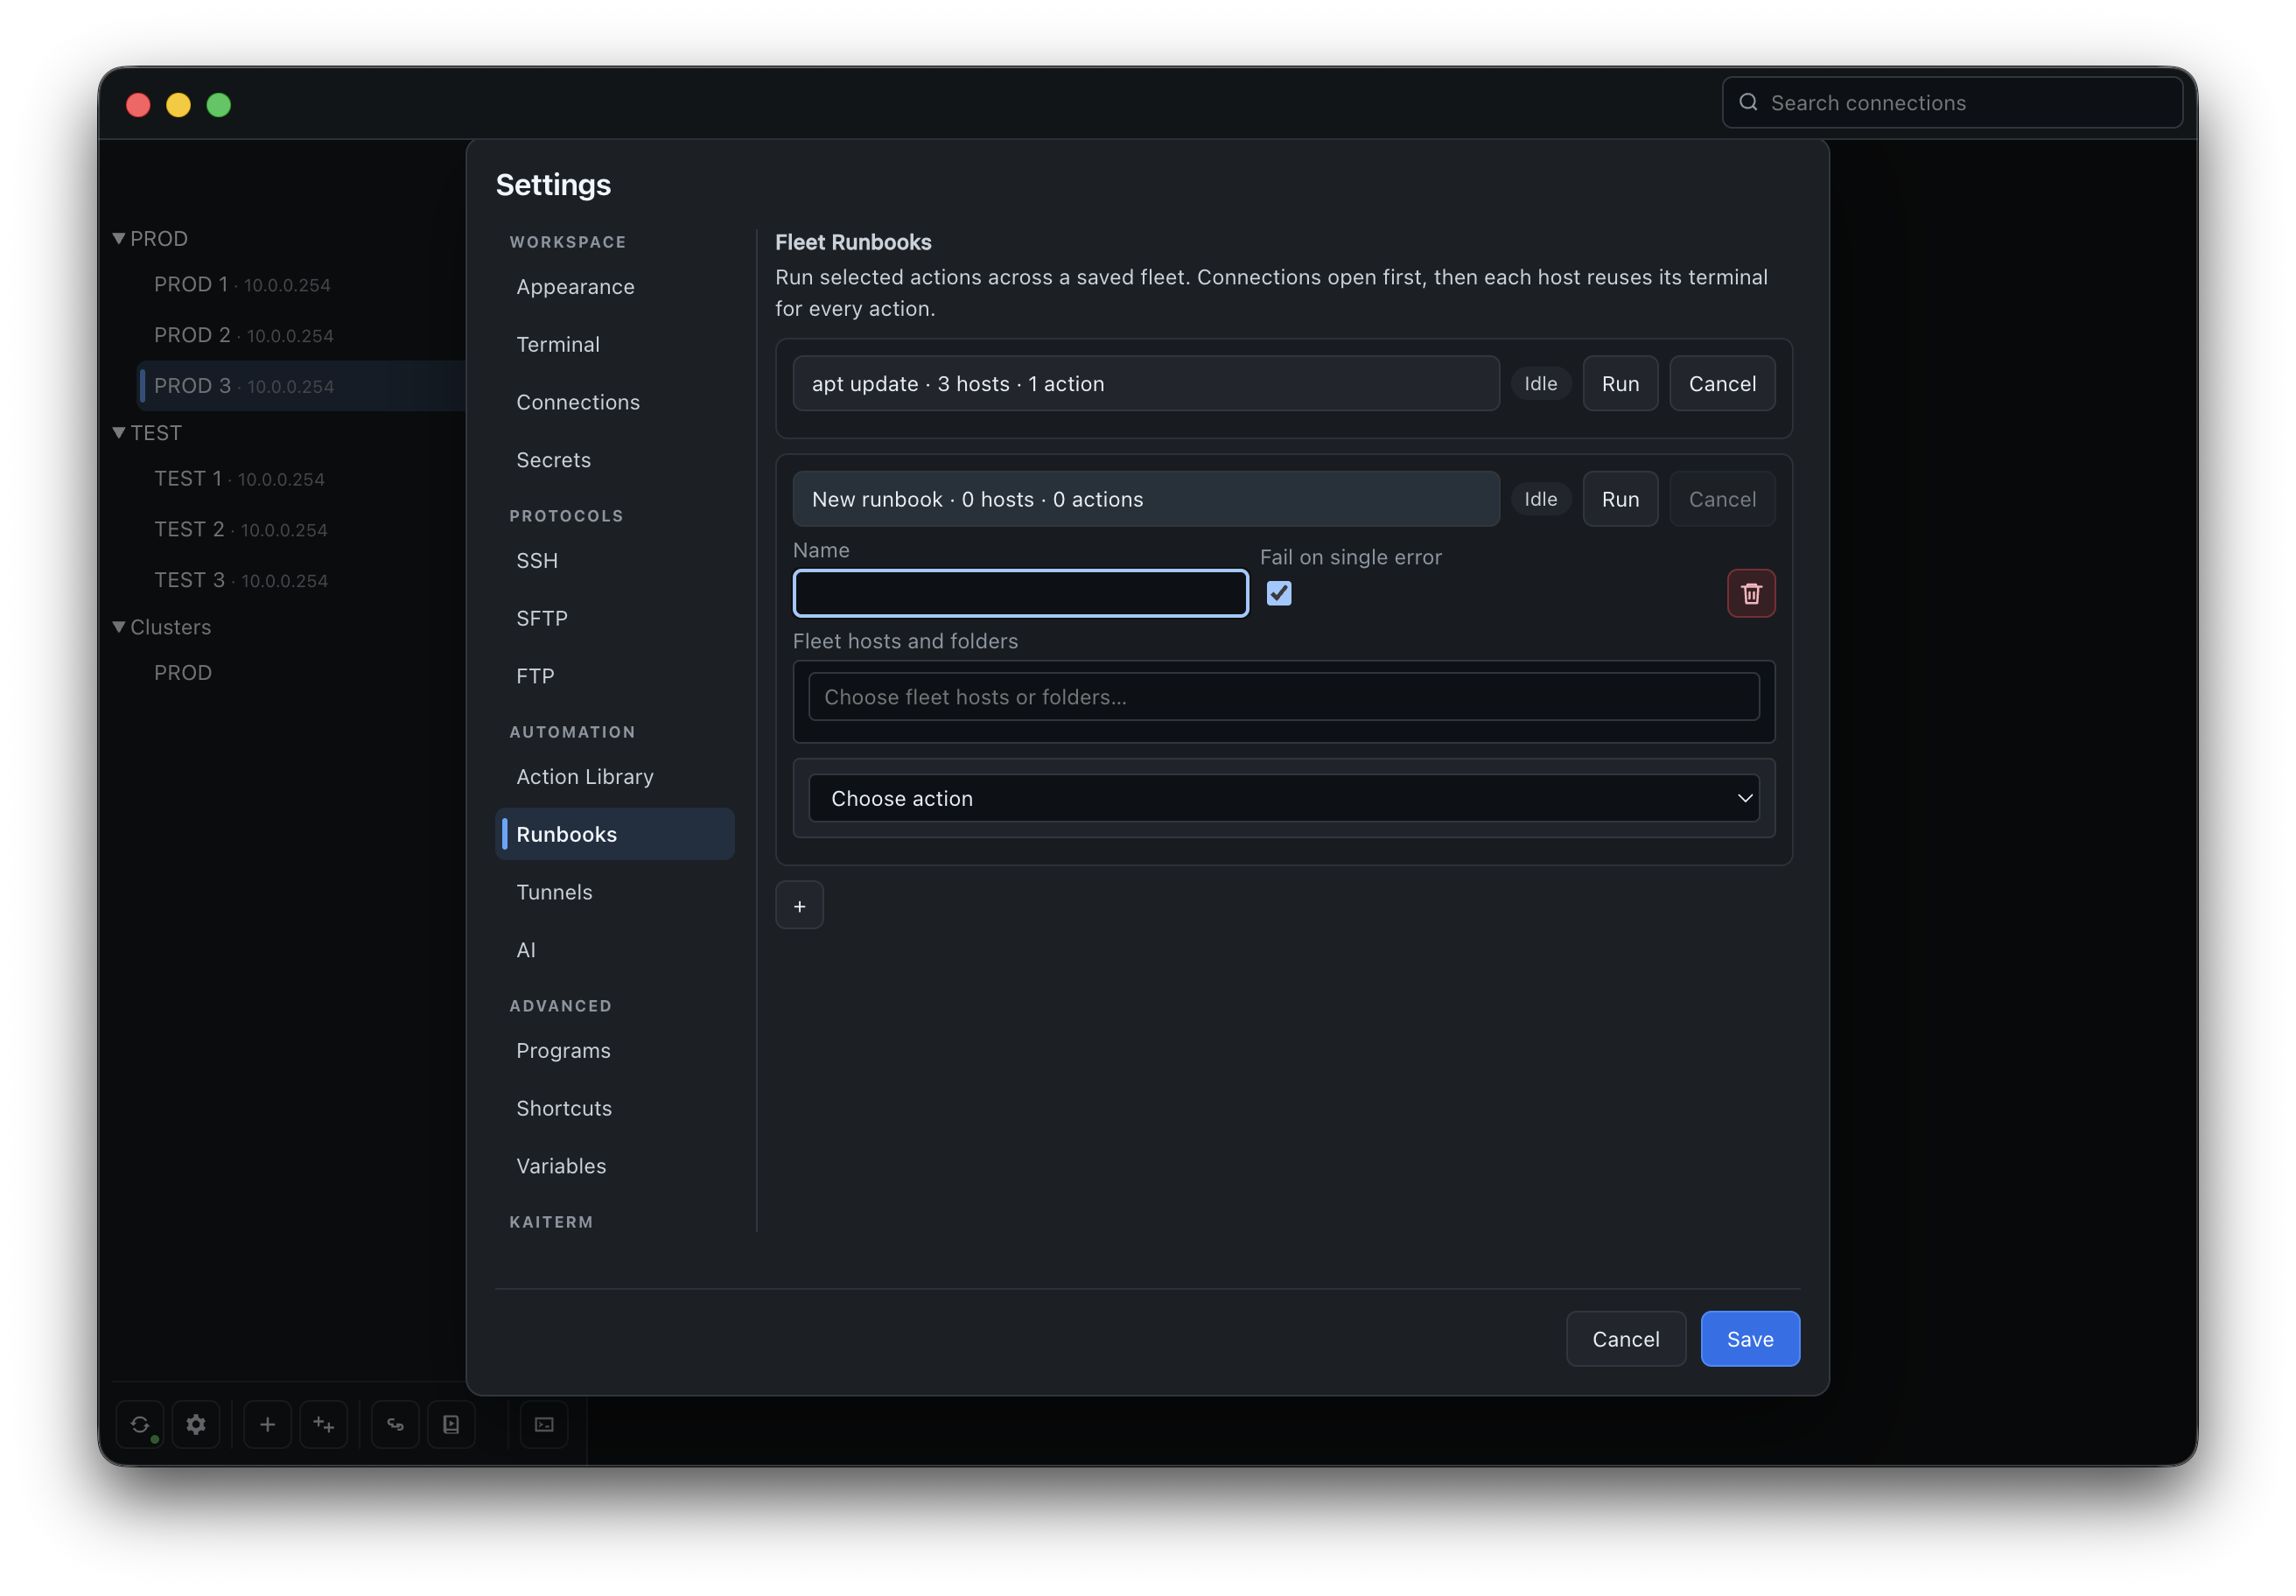Click the plus button to add a runbook
Image resolution: width=2296 pixels, height=1596 pixels.
[799, 906]
